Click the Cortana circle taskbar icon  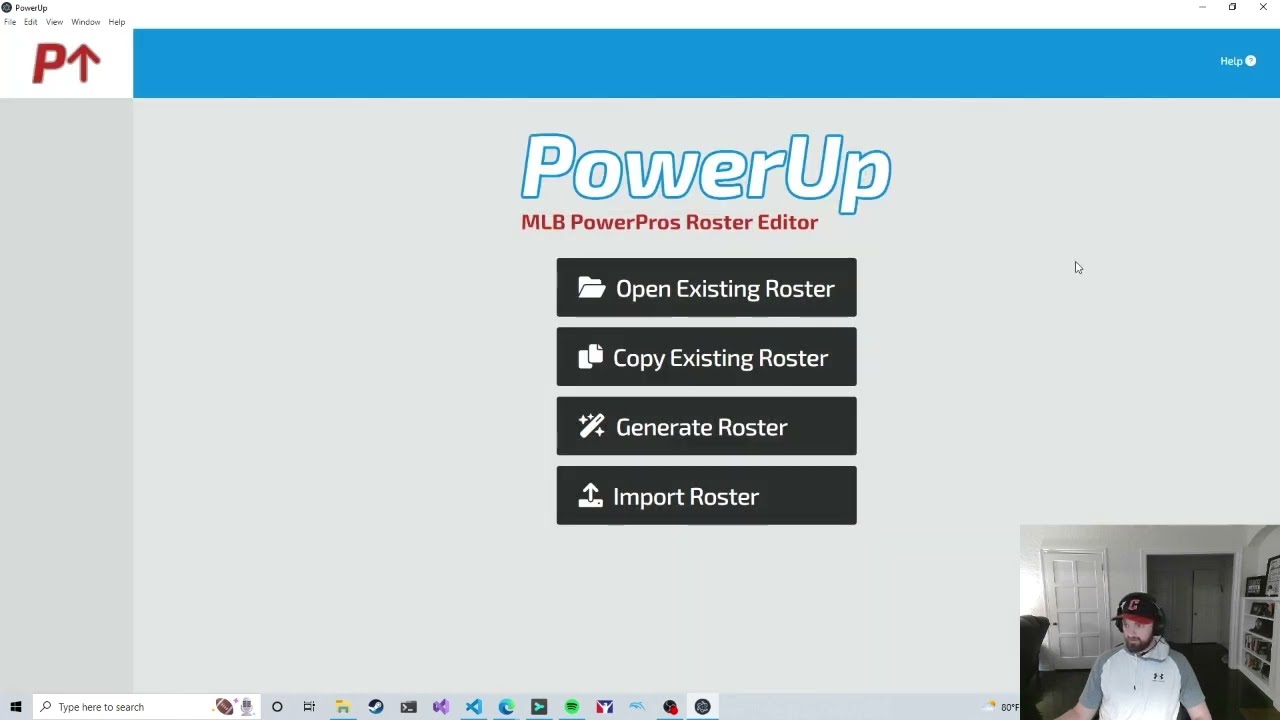[x=277, y=707]
